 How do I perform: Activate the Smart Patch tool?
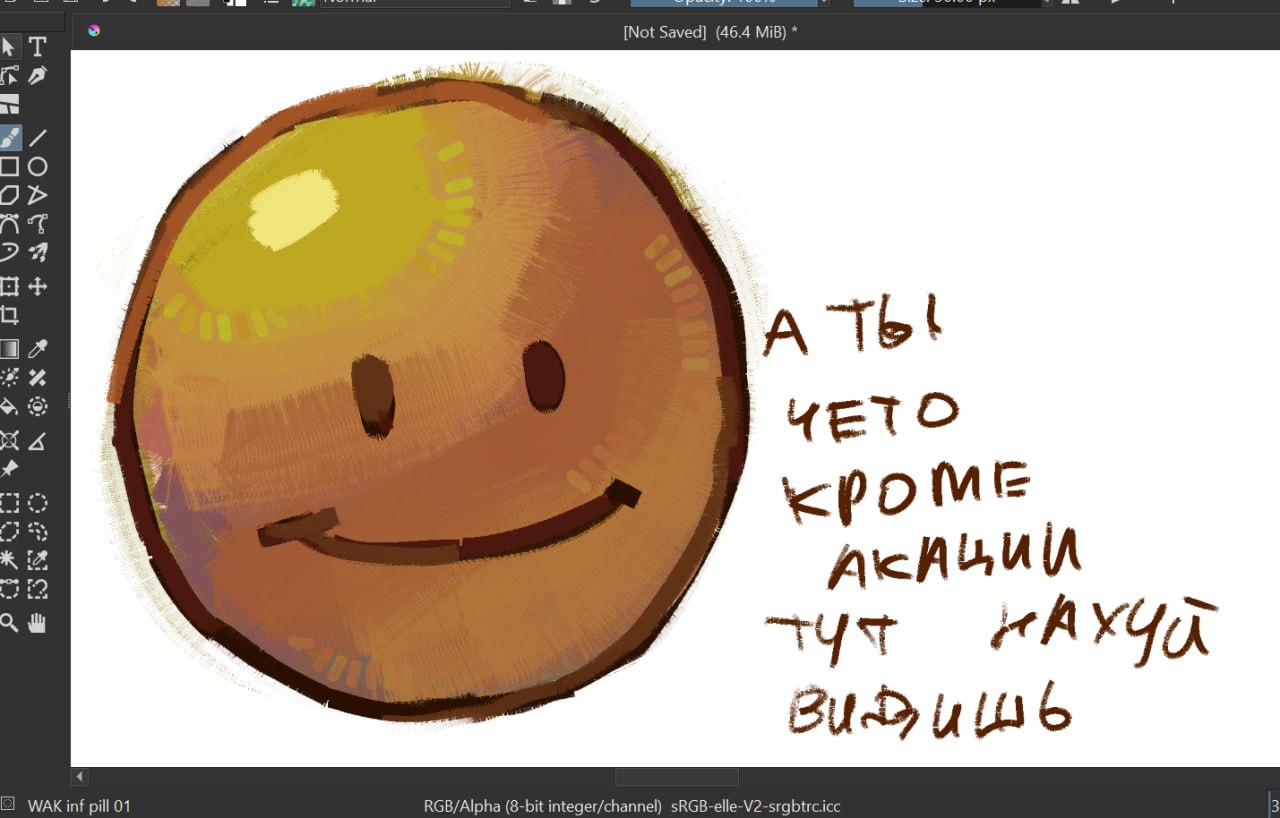pyautogui.click(x=37, y=377)
